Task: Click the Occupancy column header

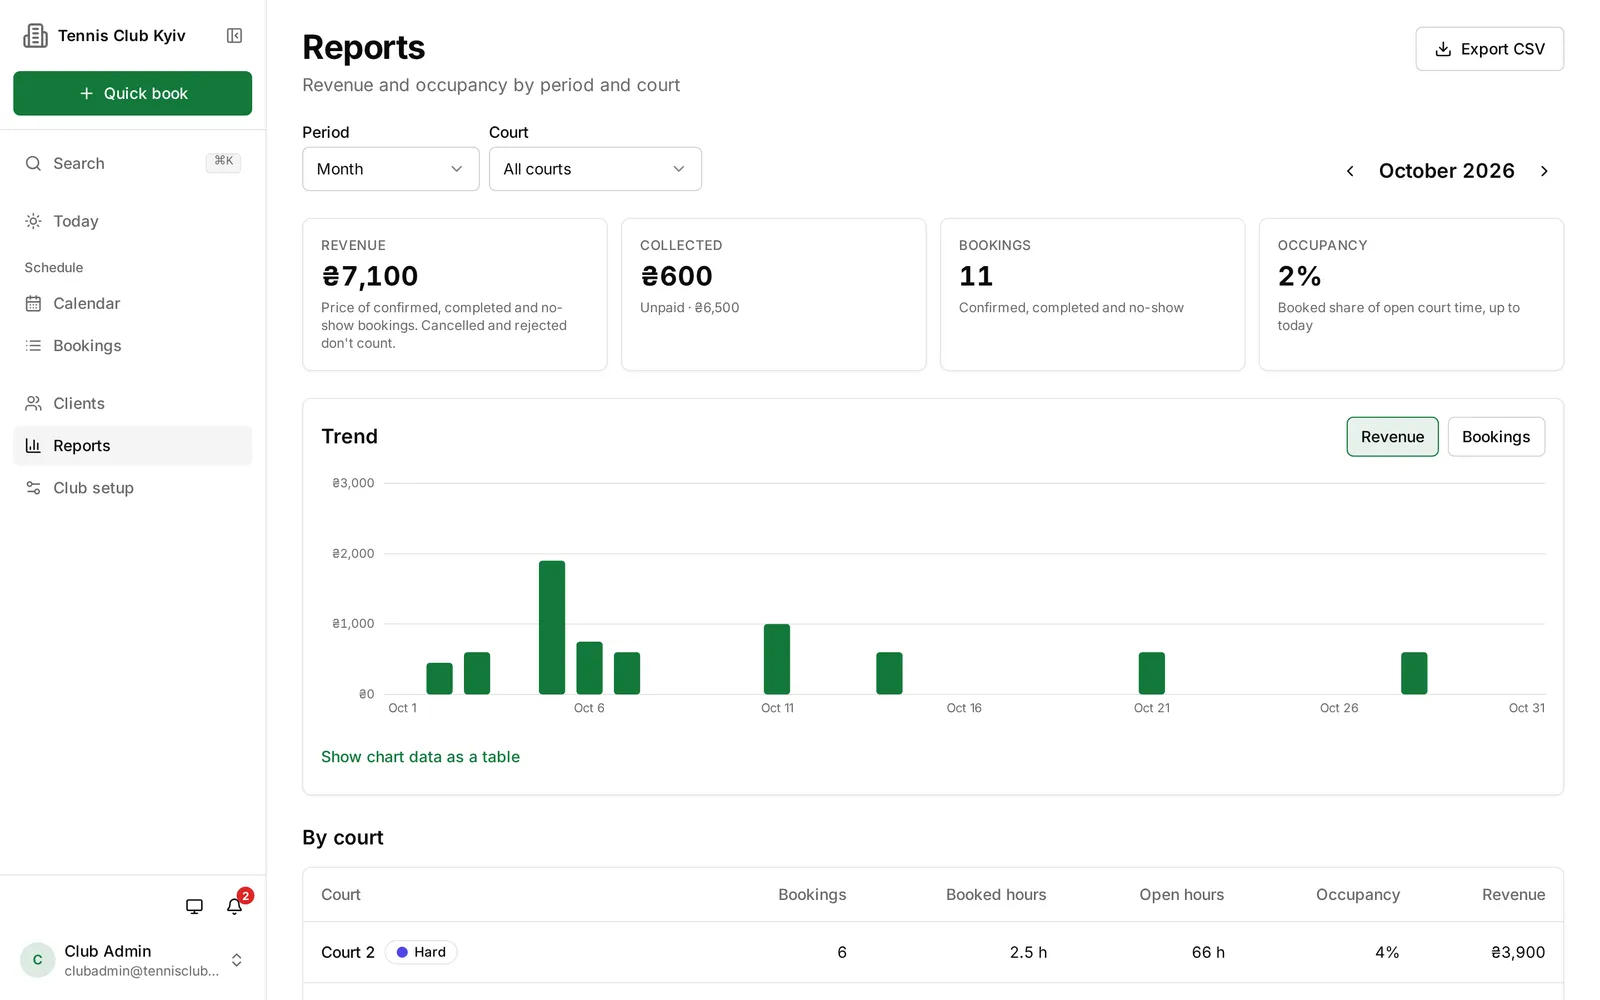Action: point(1358,895)
